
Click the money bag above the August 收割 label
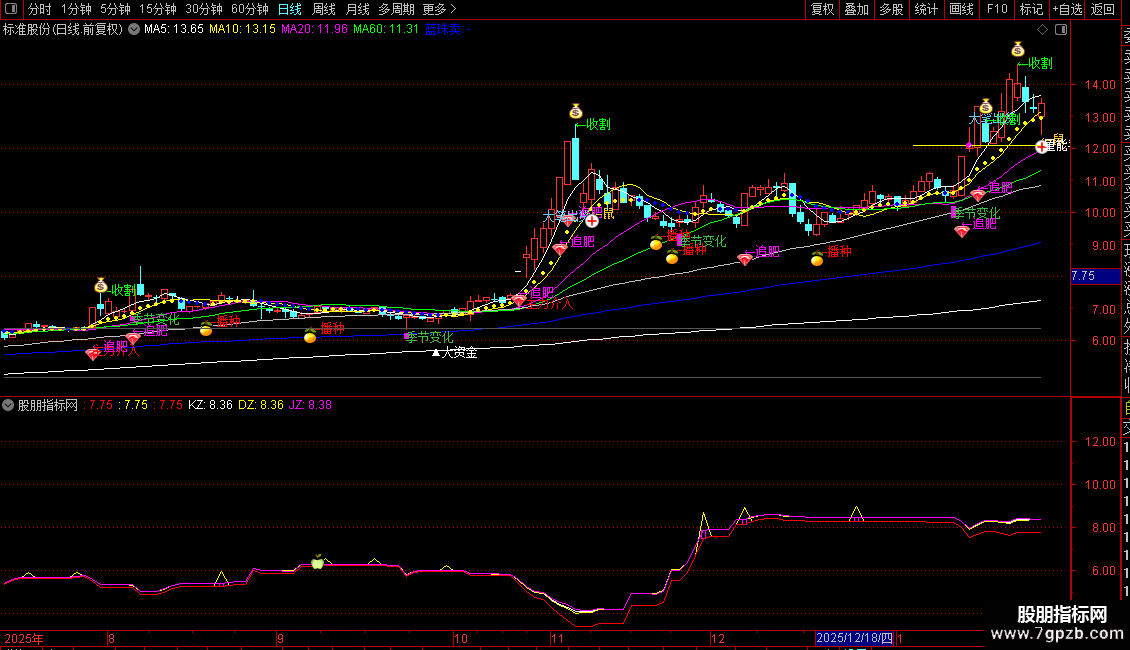pos(101,285)
